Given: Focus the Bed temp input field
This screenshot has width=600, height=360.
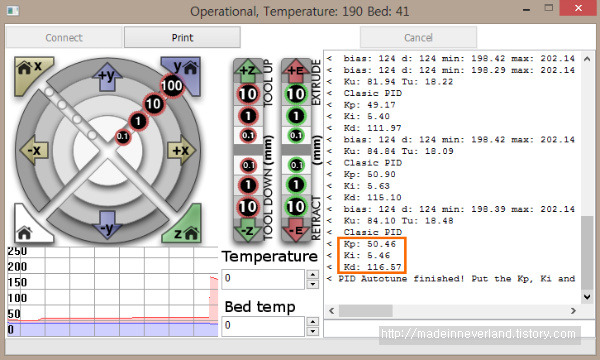Looking at the screenshot, I should 263,326.
